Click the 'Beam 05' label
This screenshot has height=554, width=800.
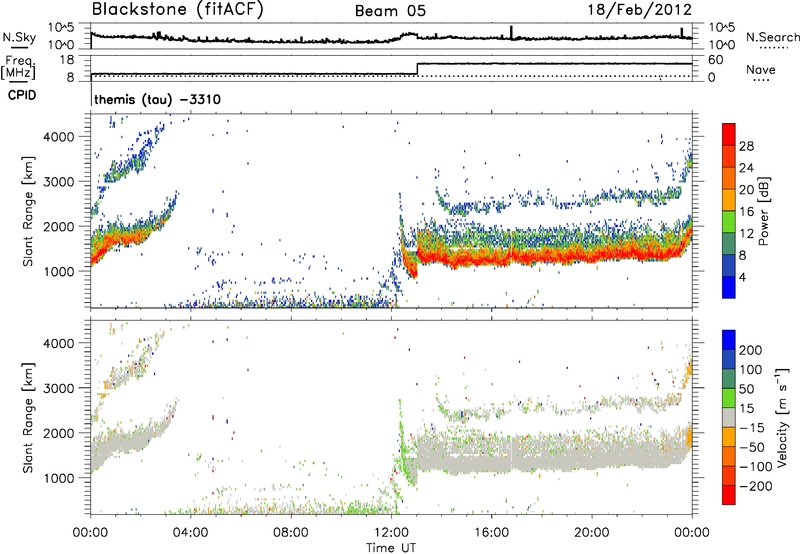[390, 11]
